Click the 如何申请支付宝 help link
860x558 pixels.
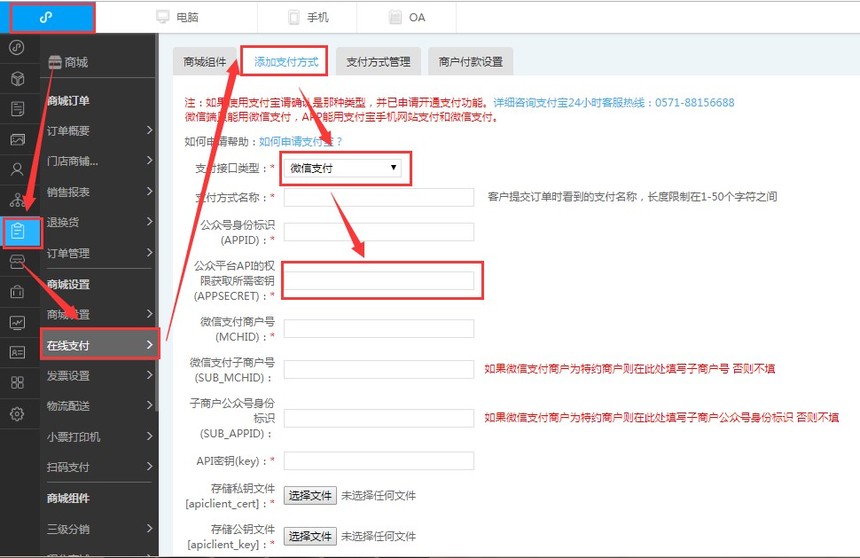(x=301, y=142)
